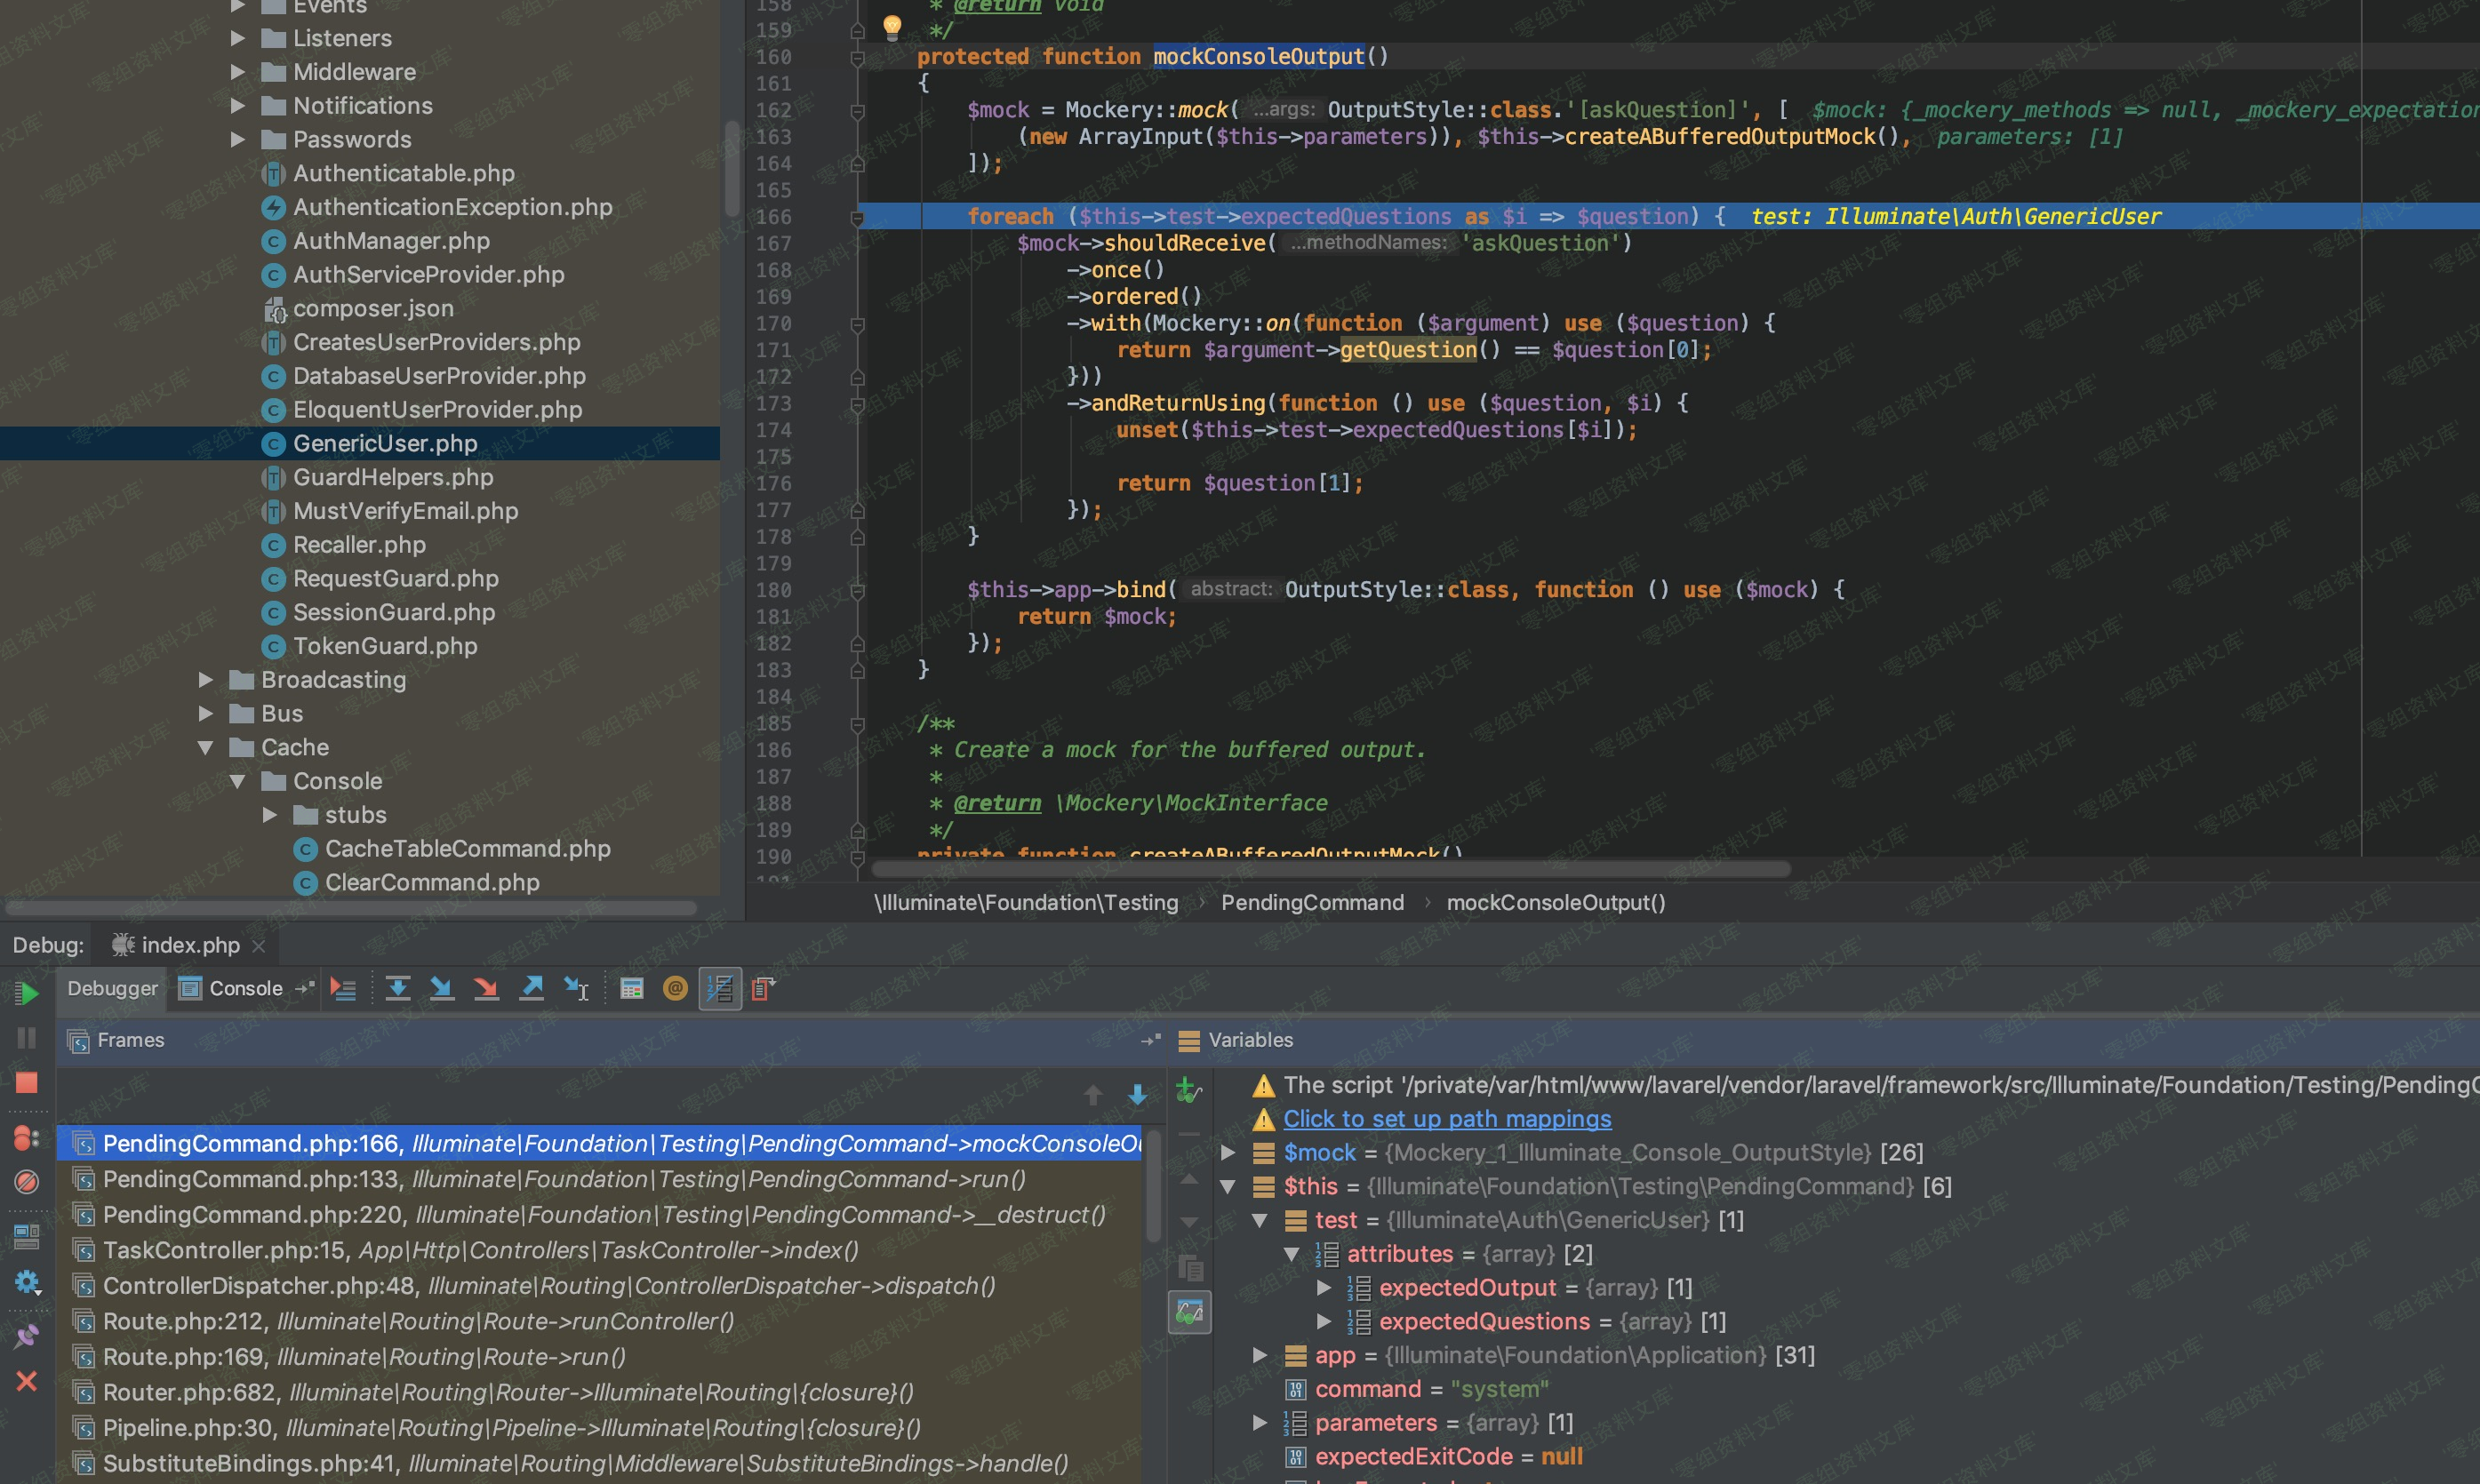The width and height of the screenshot is (2480, 1484).
Task: Expand the $mock variable node
Action: pos(1228,1153)
